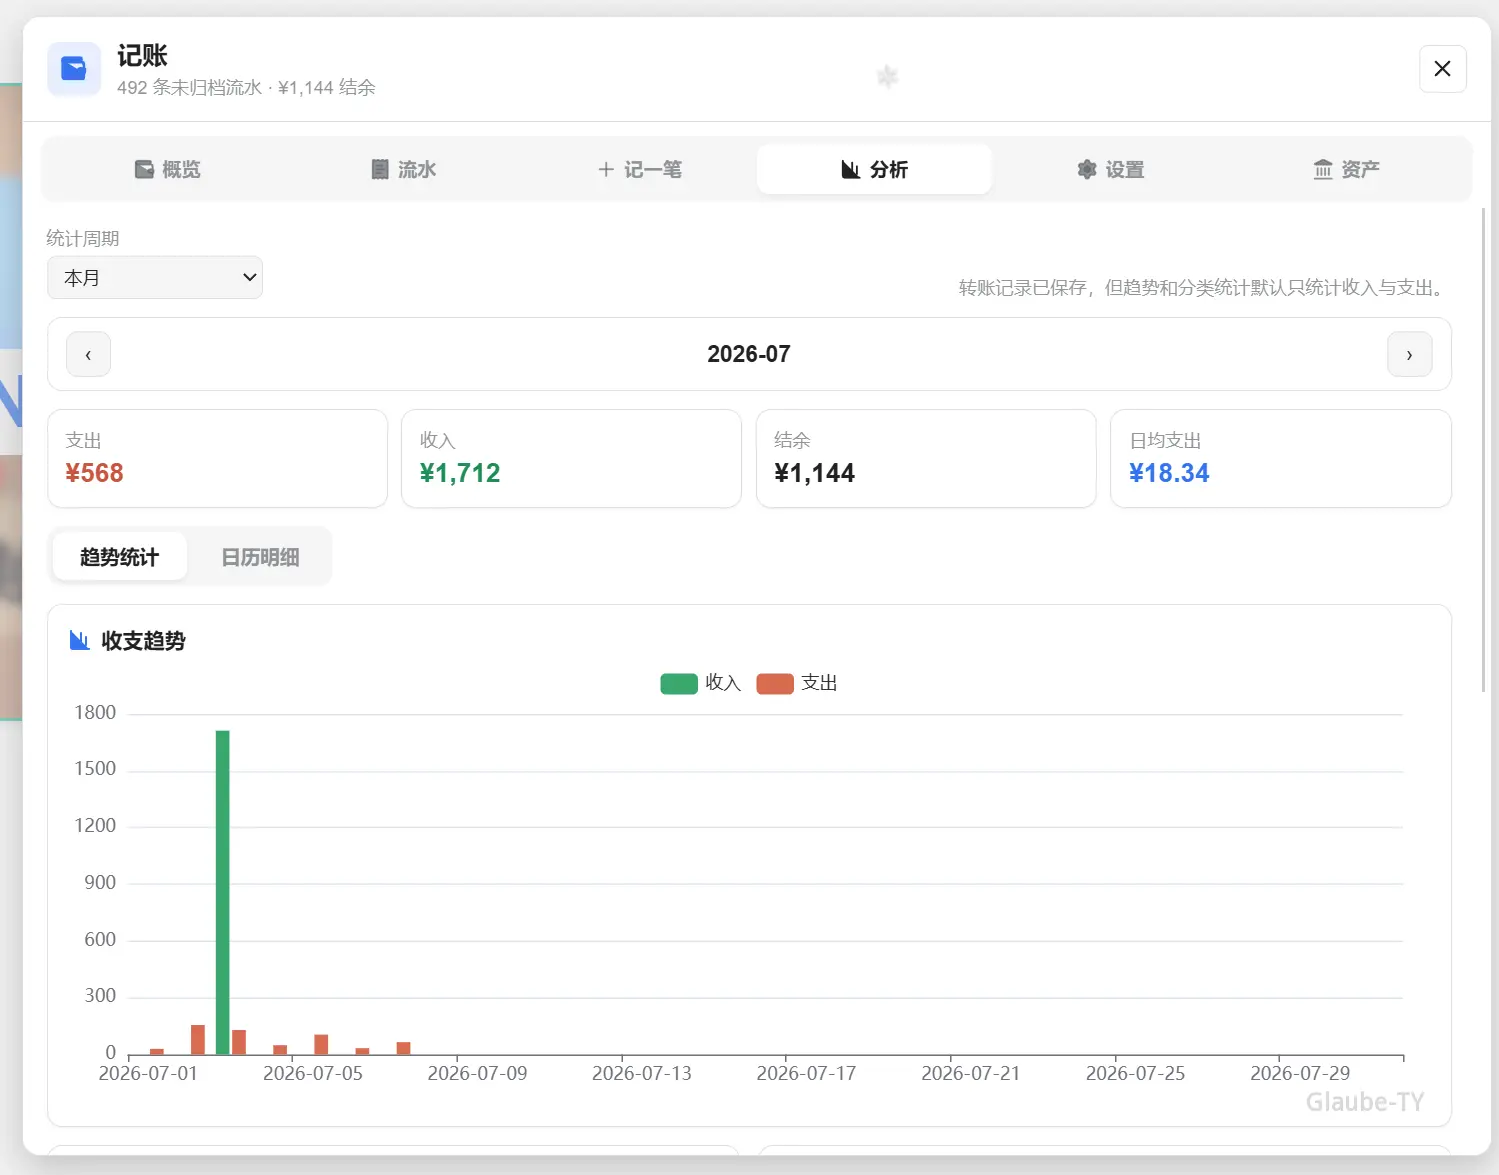Close the 记账 dialog
Viewport: 1499px width, 1175px height.
click(1442, 68)
